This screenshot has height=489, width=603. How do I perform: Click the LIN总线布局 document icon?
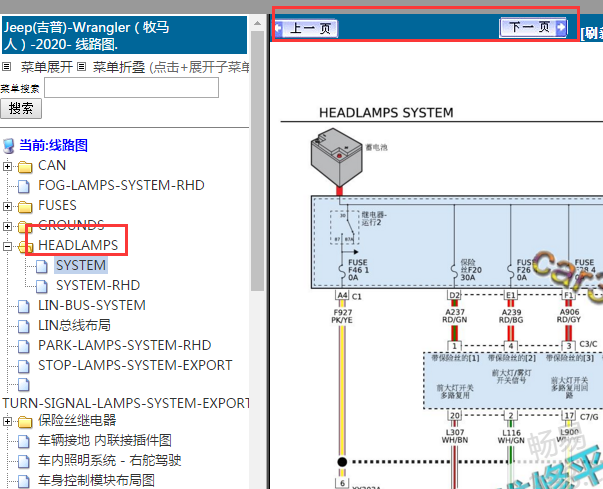[x=24, y=326]
